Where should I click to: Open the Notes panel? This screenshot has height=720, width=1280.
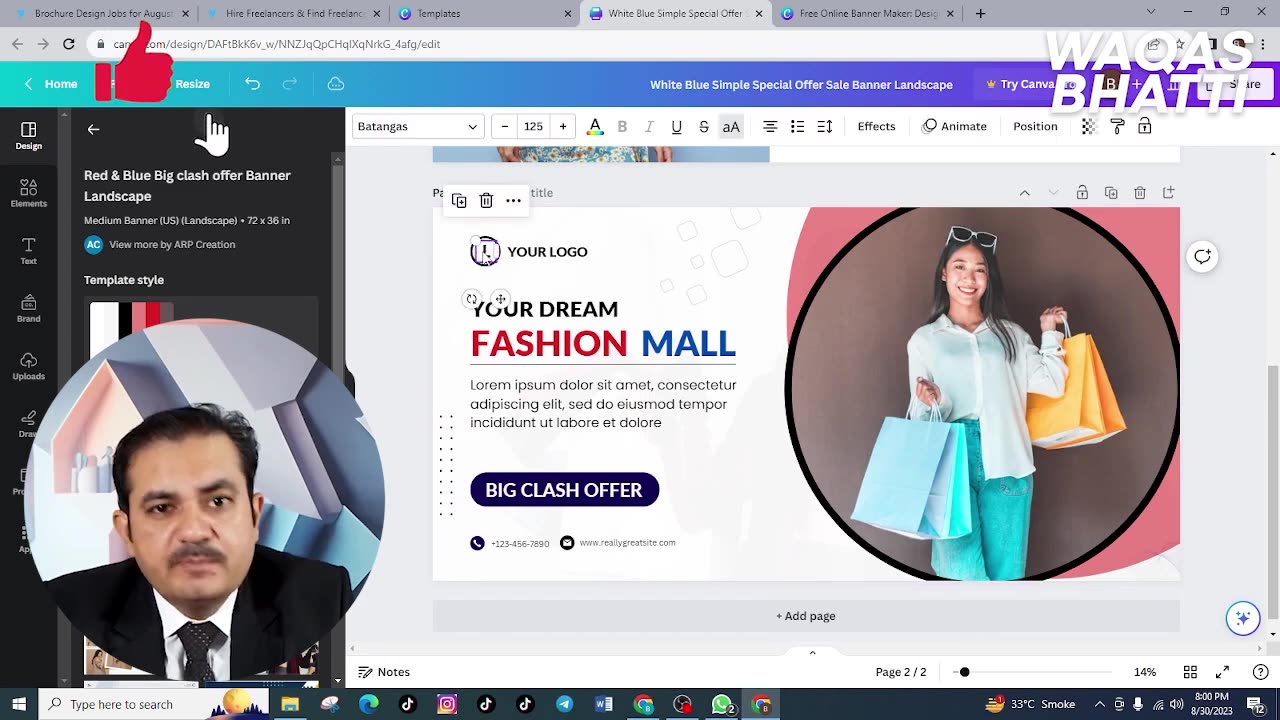[x=384, y=672]
